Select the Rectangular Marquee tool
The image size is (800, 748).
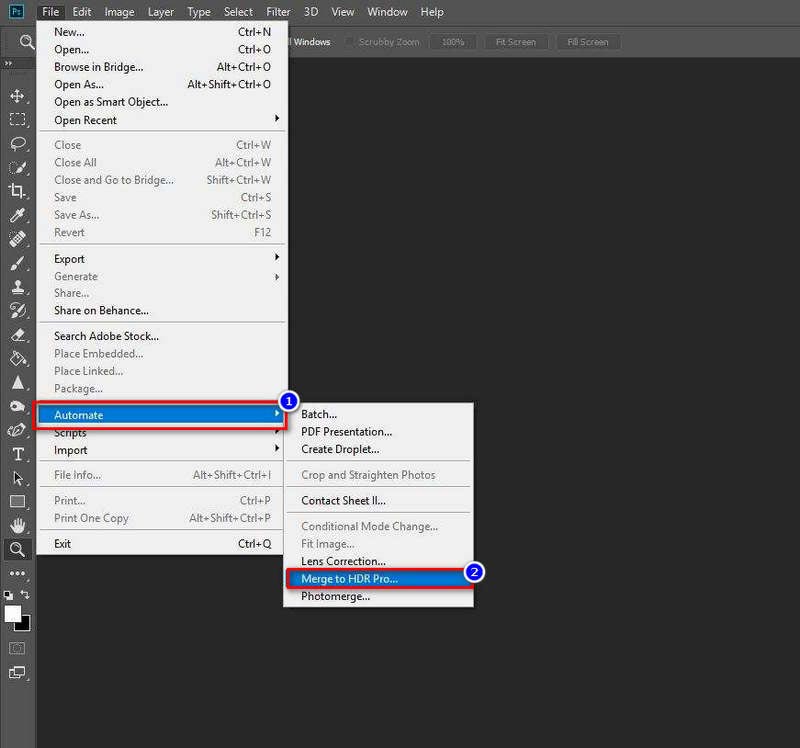click(17, 120)
